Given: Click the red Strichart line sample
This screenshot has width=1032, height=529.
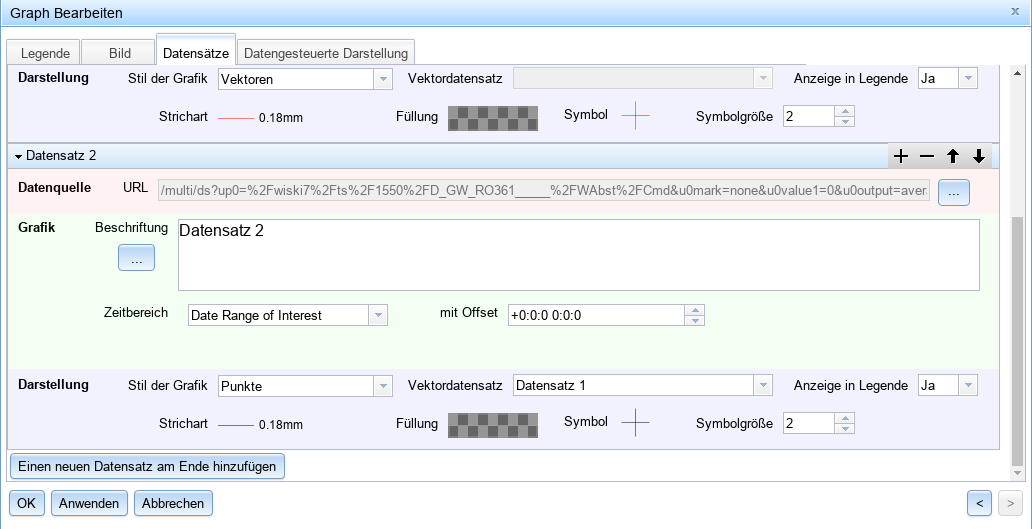Looking at the screenshot, I should point(236,117).
